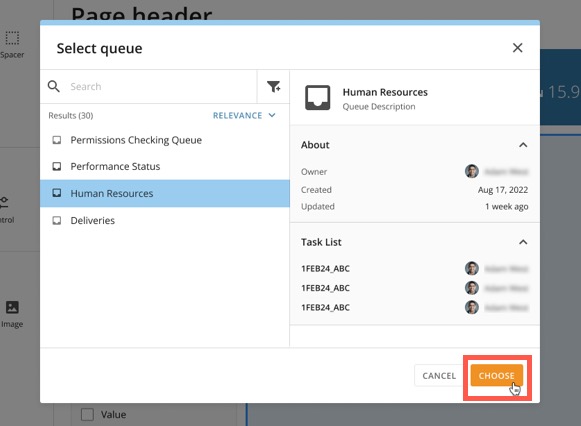581x426 pixels.
Task: Click the Cancel button
Action: coord(439,376)
